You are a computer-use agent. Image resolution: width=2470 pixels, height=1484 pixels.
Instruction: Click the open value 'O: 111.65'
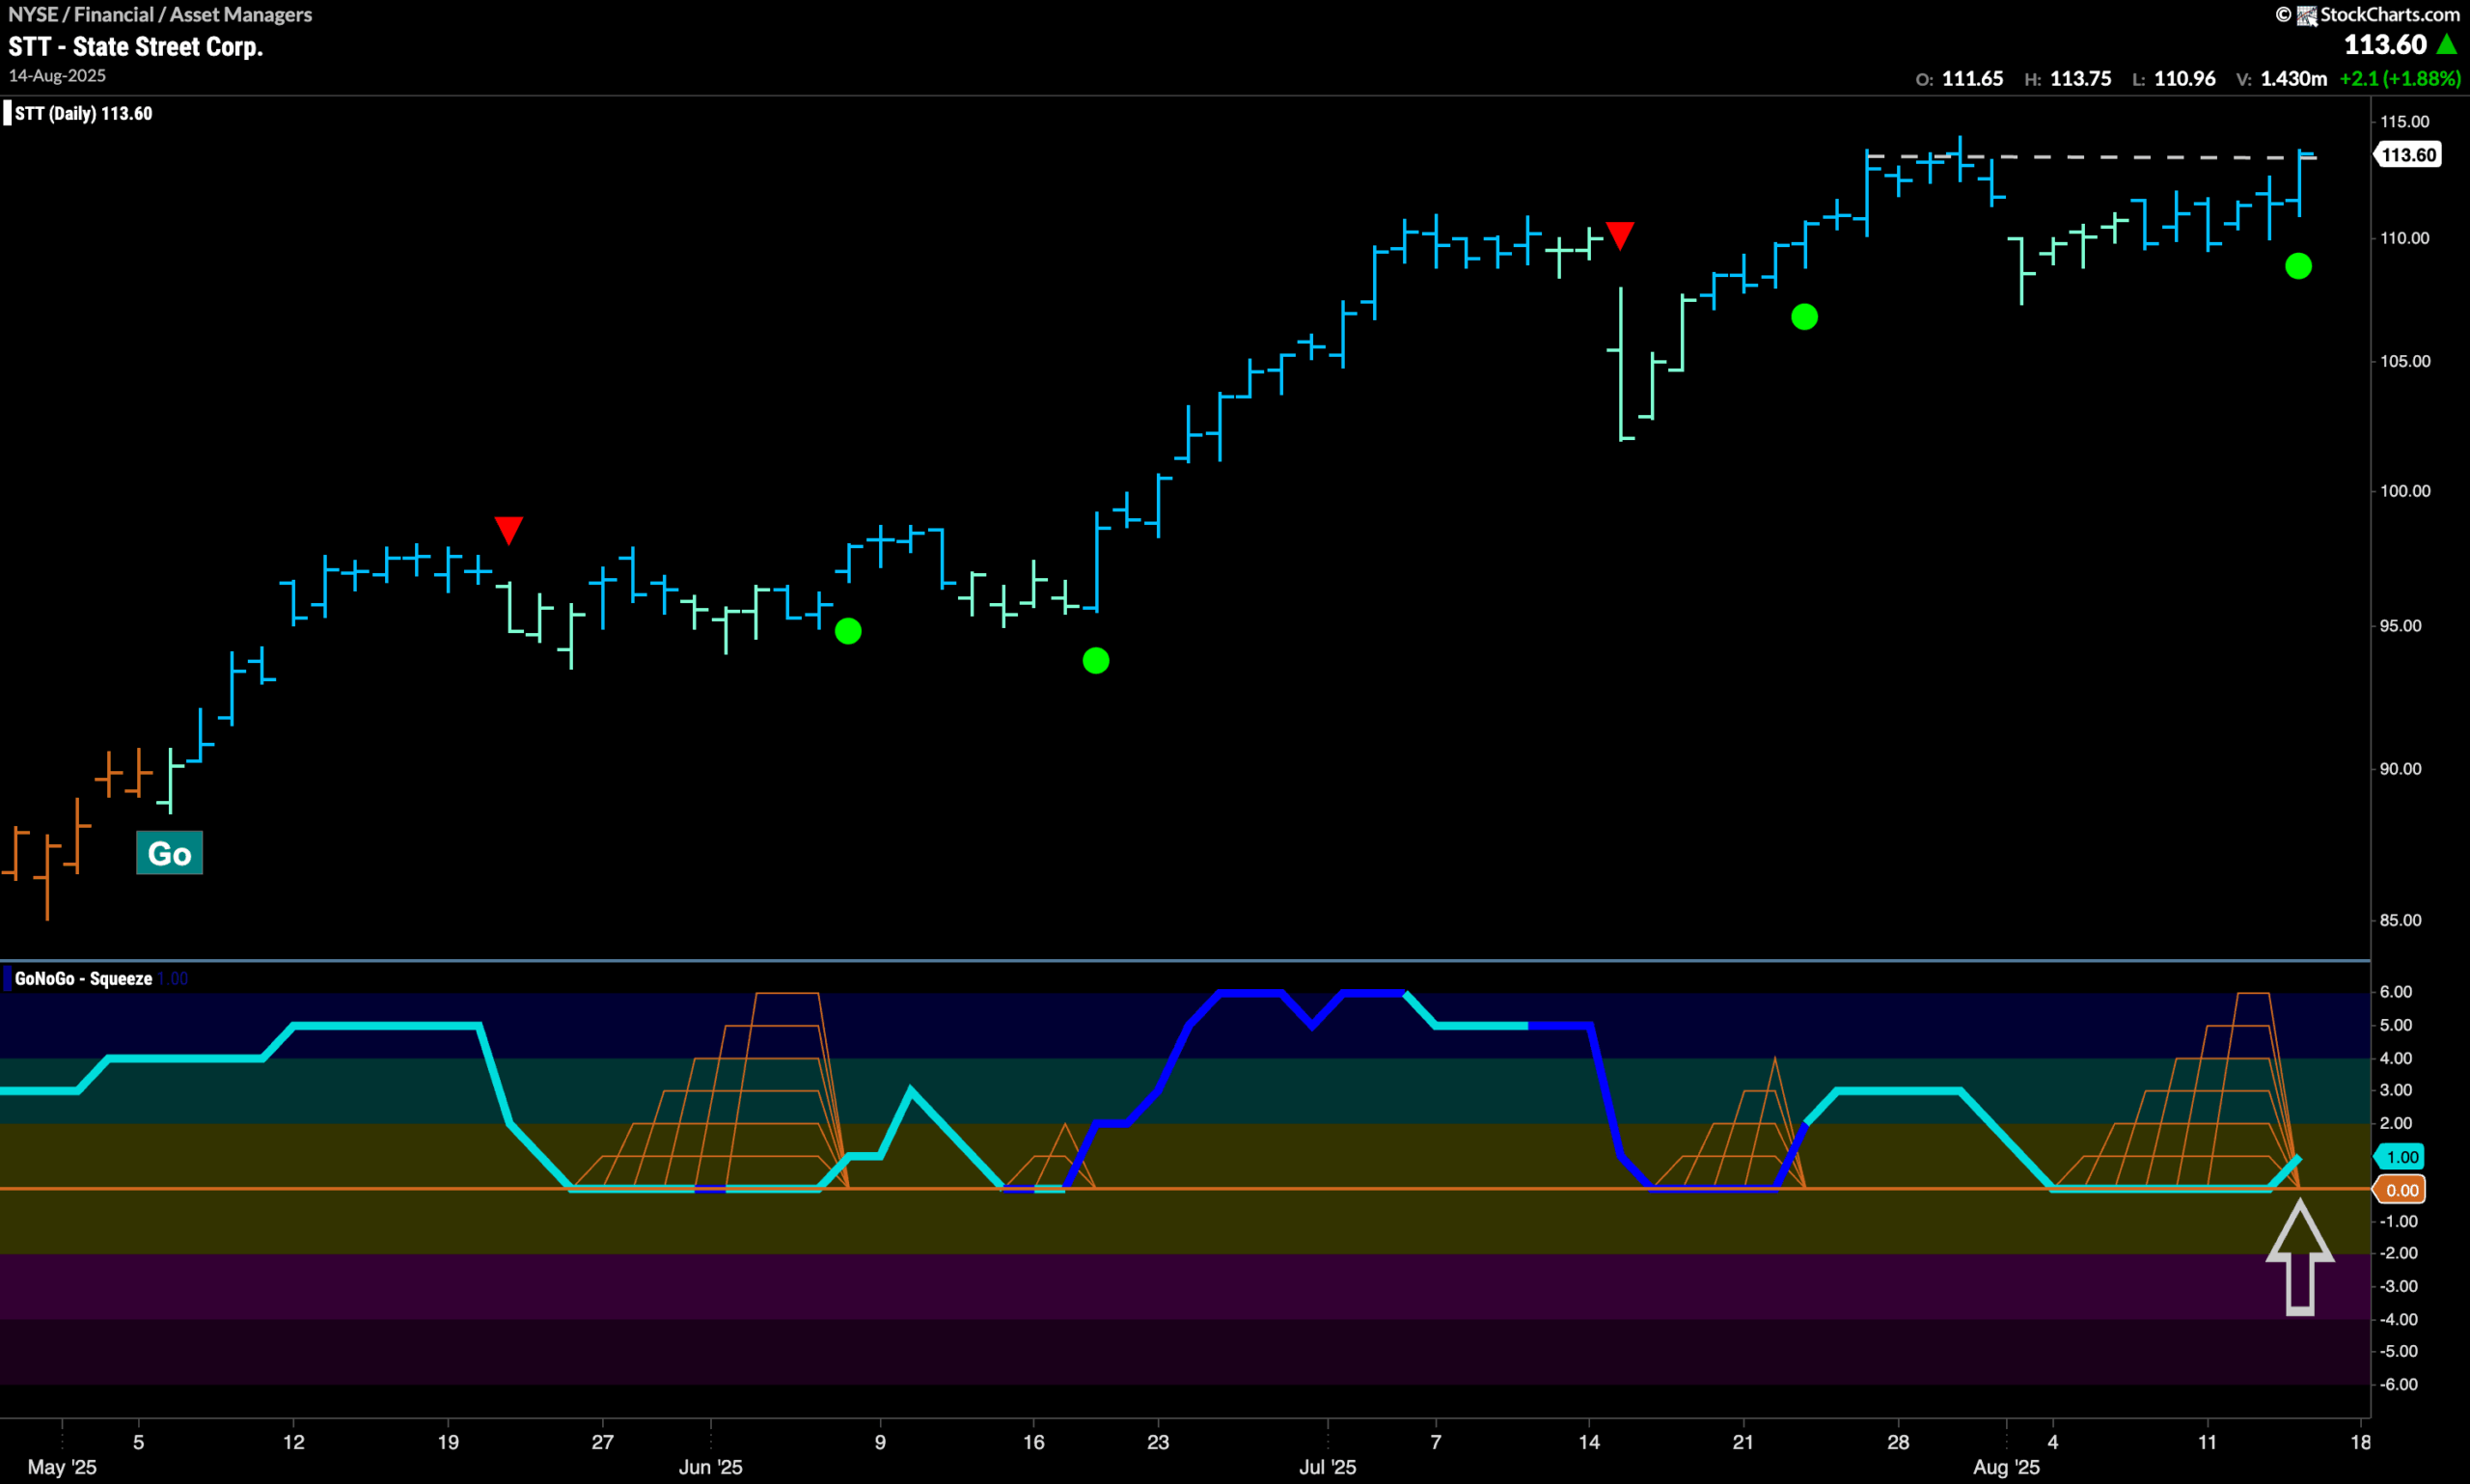[x=1959, y=78]
